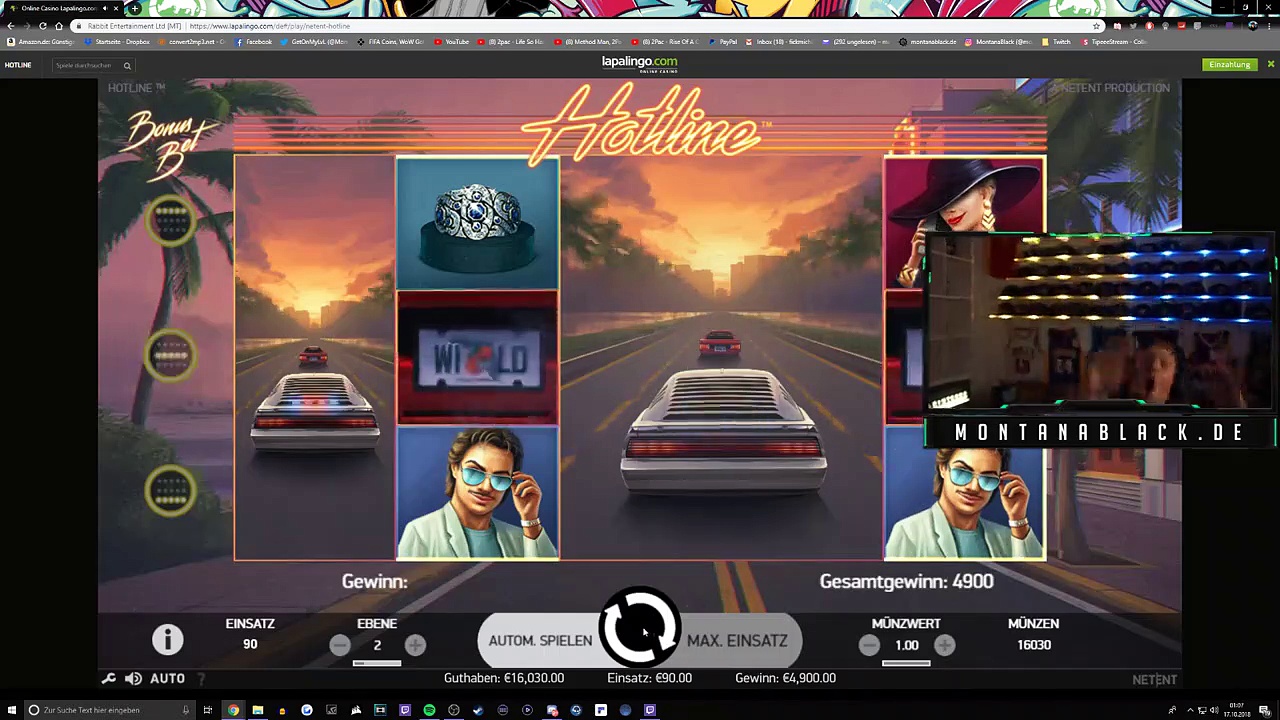Toggle the top Bonus Bet selector
This screenshot has height=720, width=1280.
tap(170, 221)
